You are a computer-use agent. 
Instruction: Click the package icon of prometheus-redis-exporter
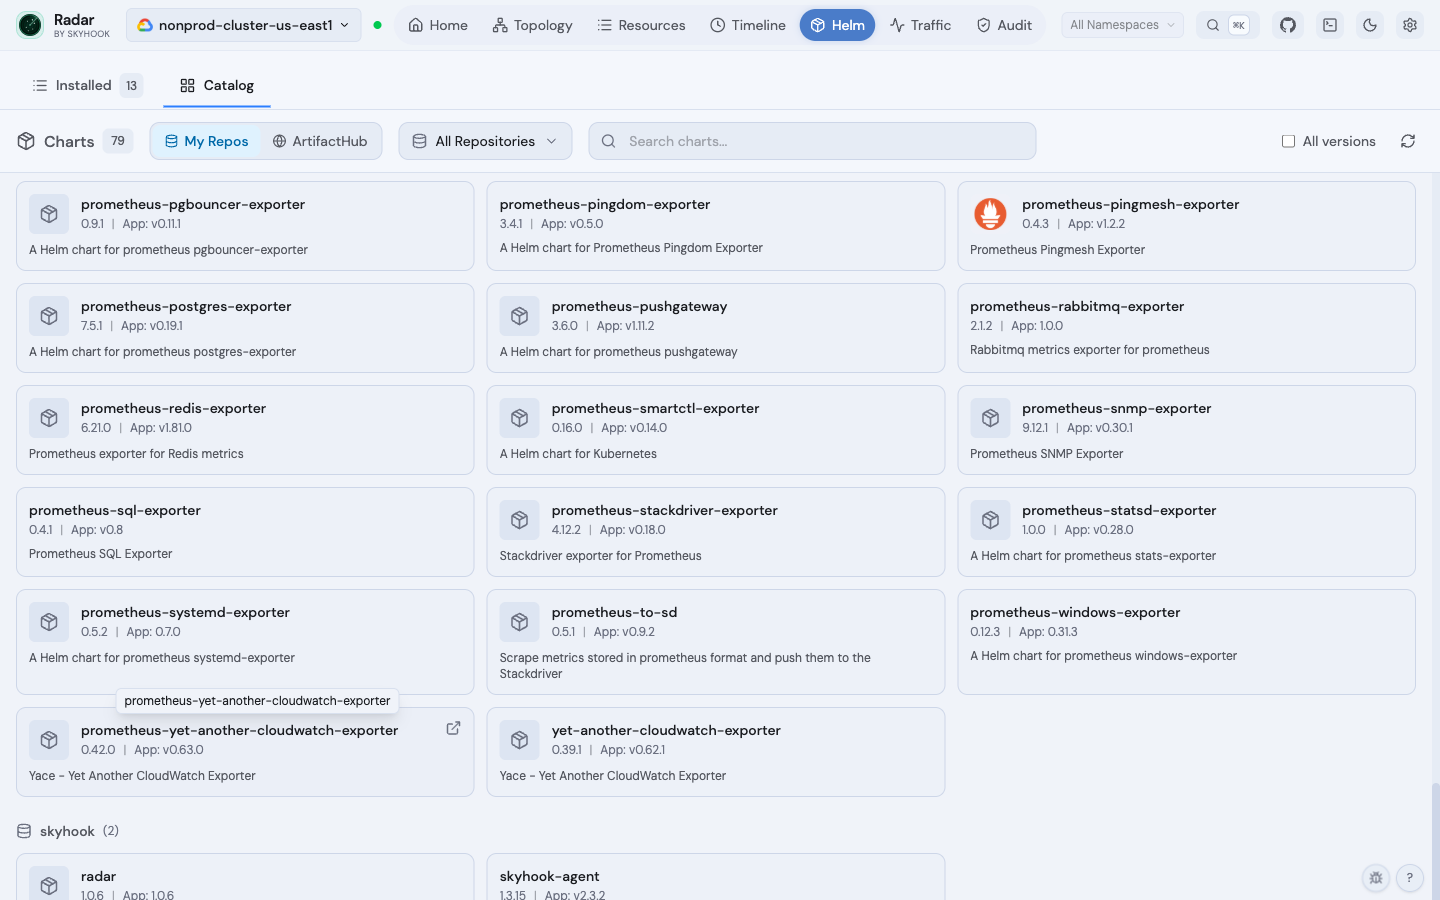(49, 418)
